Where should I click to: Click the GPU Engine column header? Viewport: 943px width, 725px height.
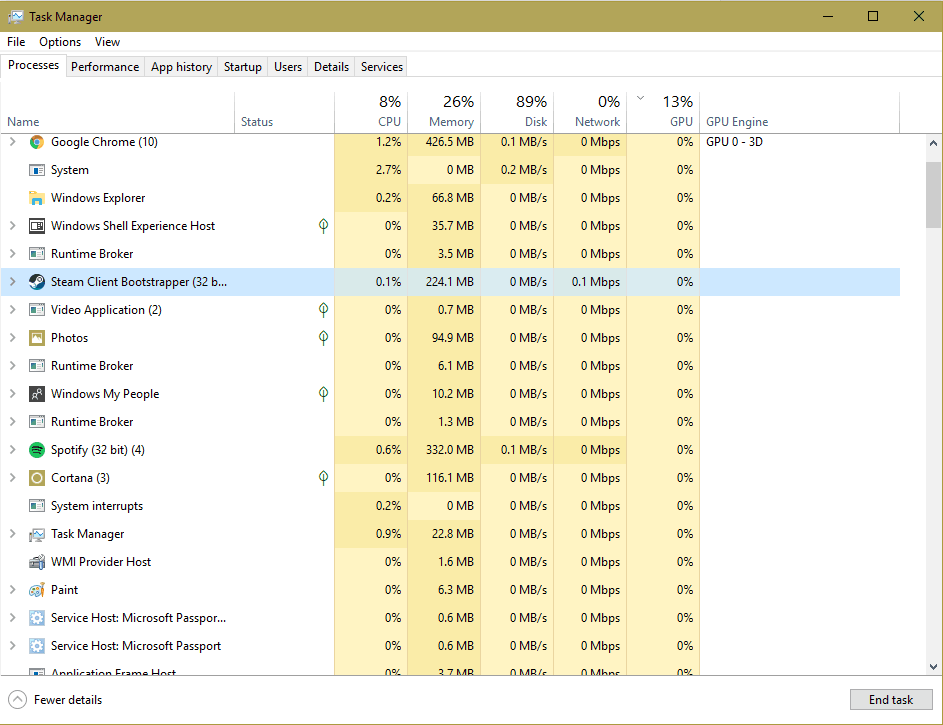coord(800,112)
